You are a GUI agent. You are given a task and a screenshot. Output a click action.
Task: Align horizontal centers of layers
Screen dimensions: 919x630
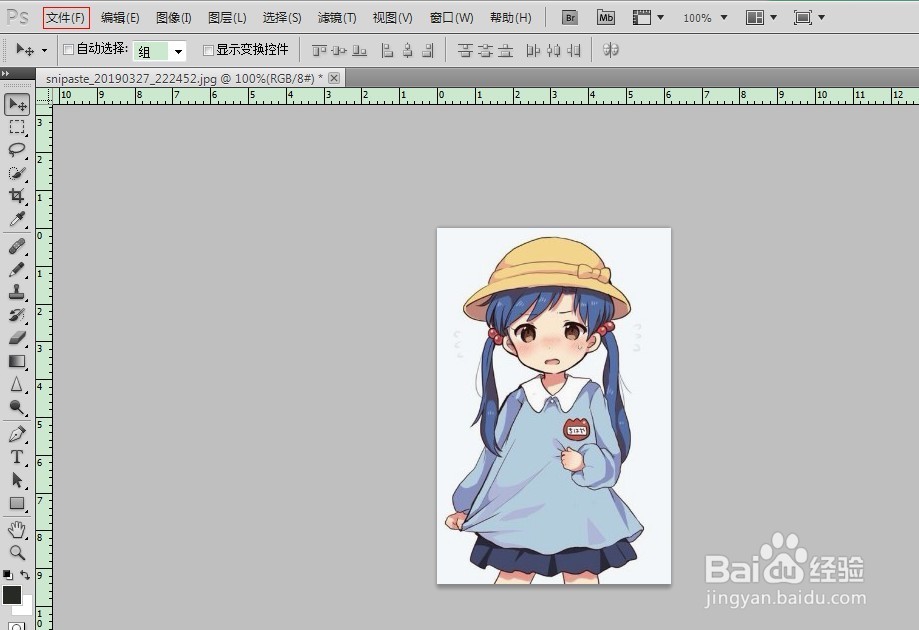tap(408, 50)
